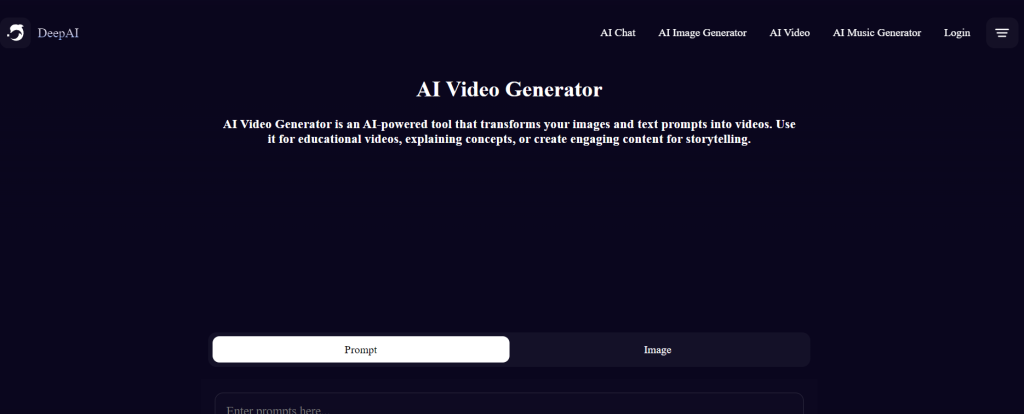Click the blank area below the description
1024x414 pixels.
(509, 240)
